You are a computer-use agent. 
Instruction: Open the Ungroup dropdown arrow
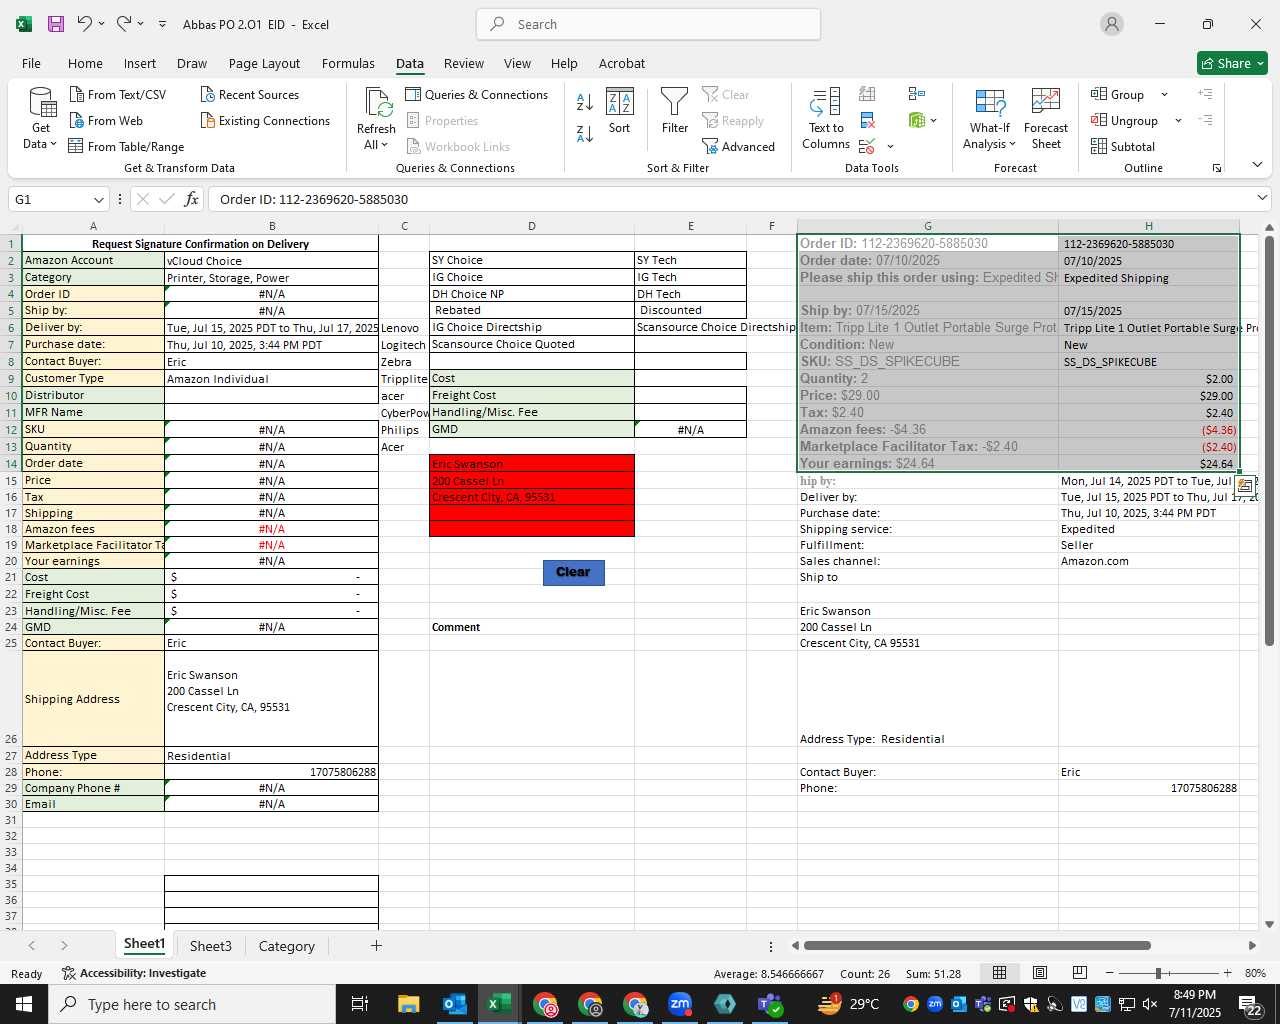point(1178,120)
